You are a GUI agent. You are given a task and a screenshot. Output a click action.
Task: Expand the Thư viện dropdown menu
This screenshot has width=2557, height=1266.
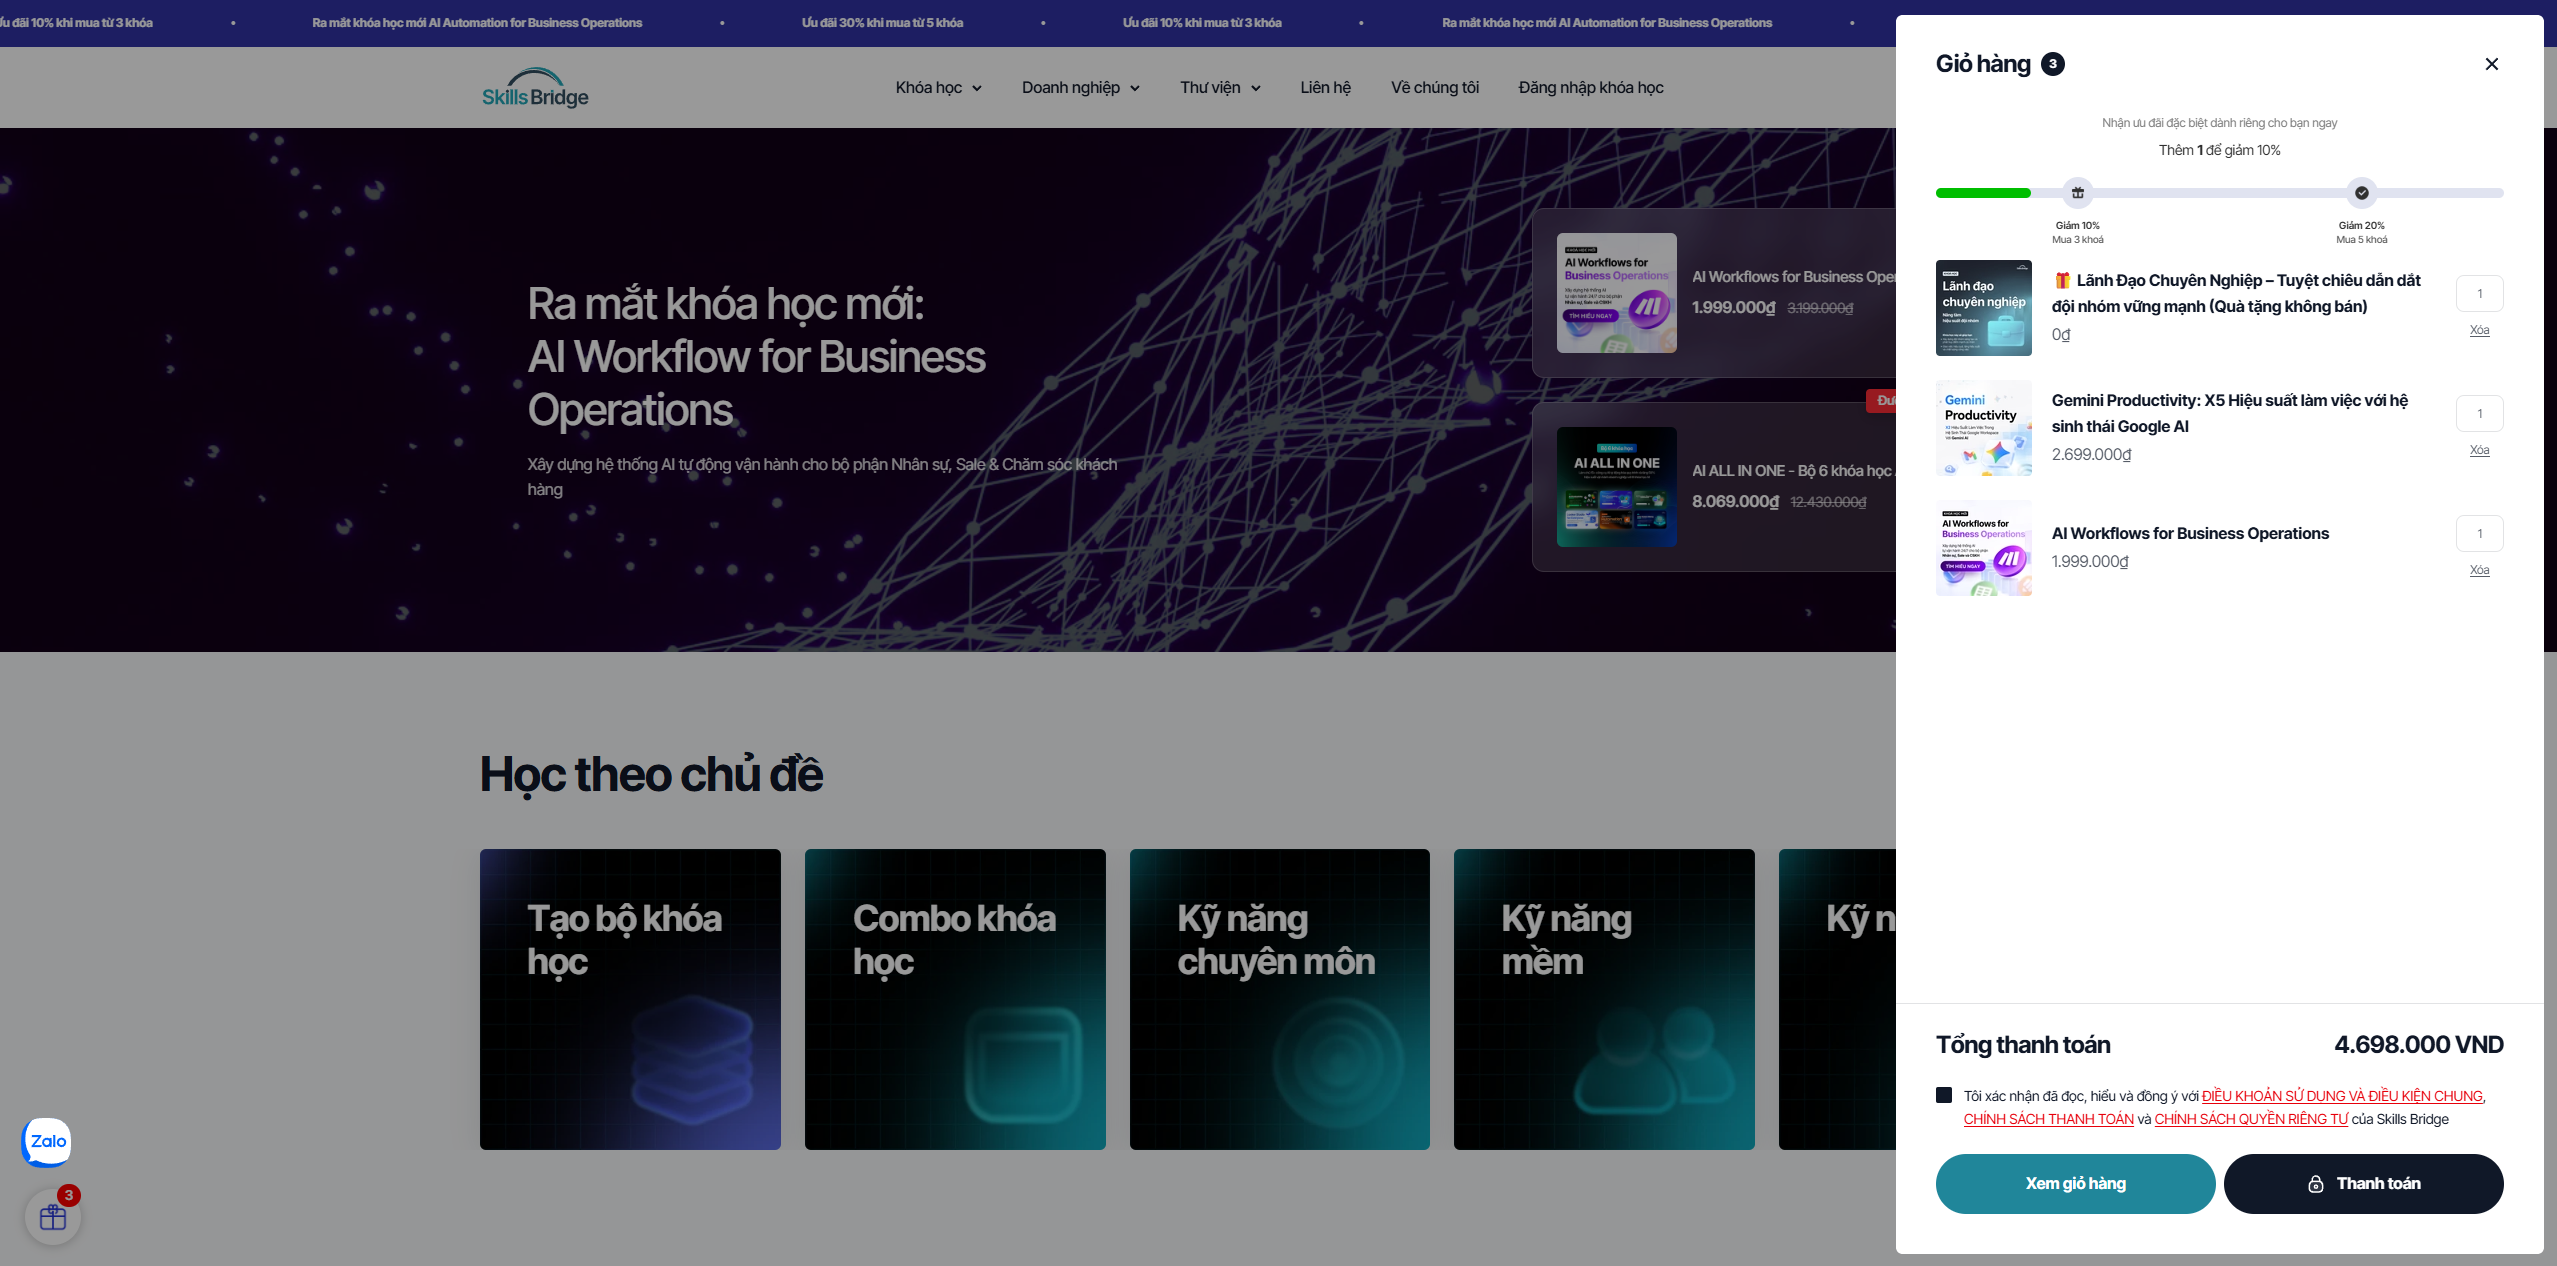coord(1219,88)
